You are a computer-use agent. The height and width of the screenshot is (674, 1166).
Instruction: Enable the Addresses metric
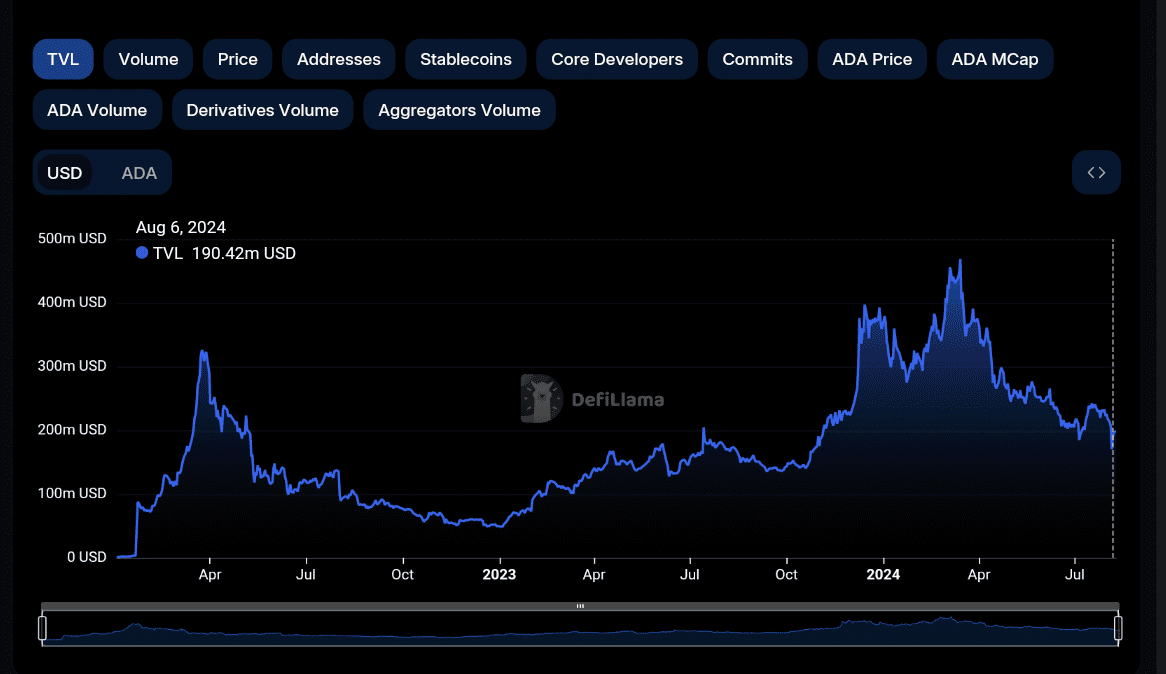(x=339, y=59)
